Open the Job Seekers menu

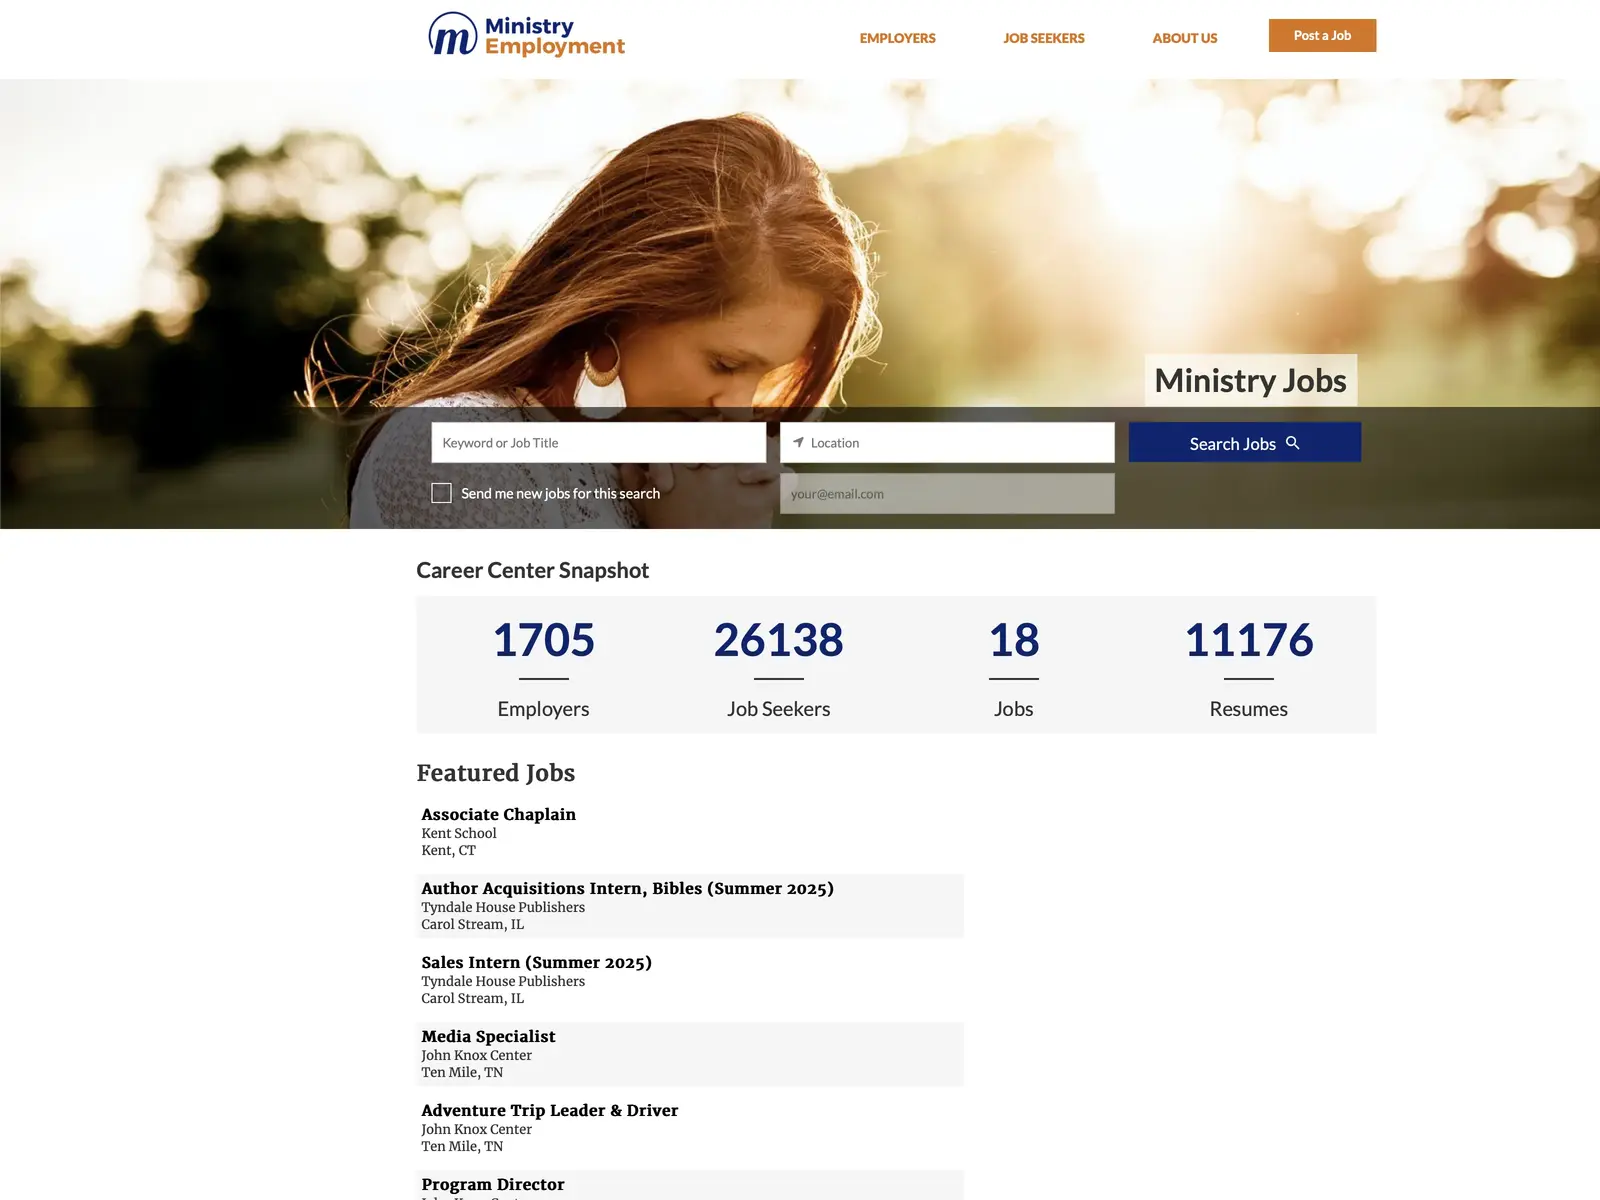coord(1043,38)
